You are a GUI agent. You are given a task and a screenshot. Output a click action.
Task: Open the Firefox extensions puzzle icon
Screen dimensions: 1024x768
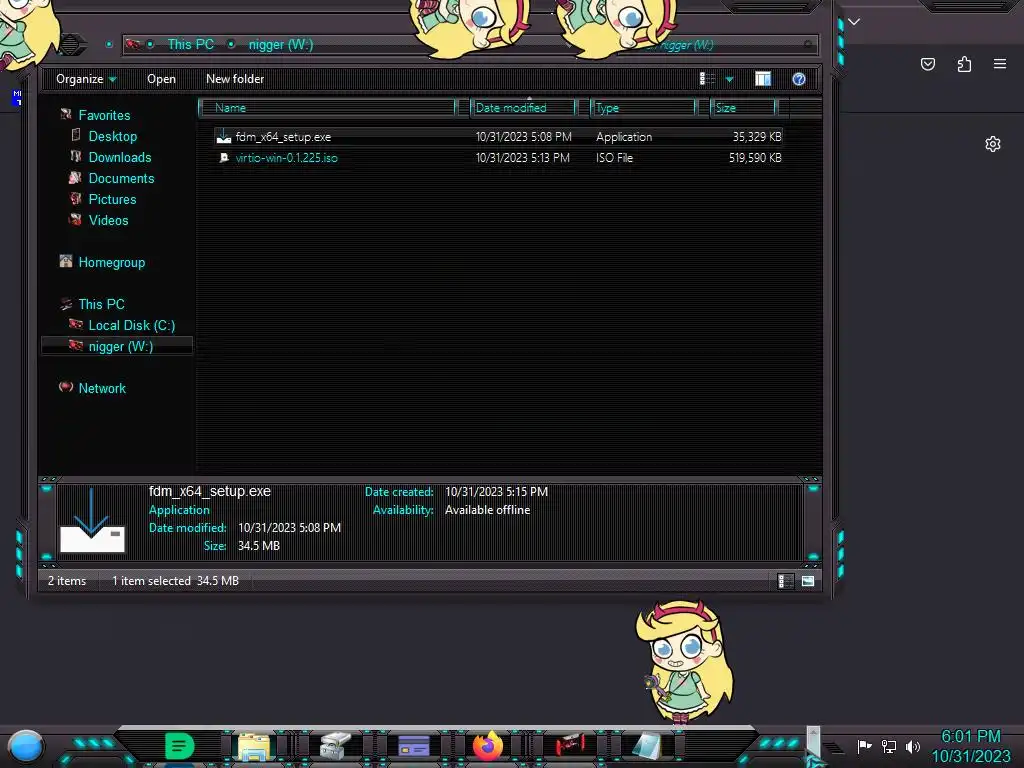tap(964, 64)
